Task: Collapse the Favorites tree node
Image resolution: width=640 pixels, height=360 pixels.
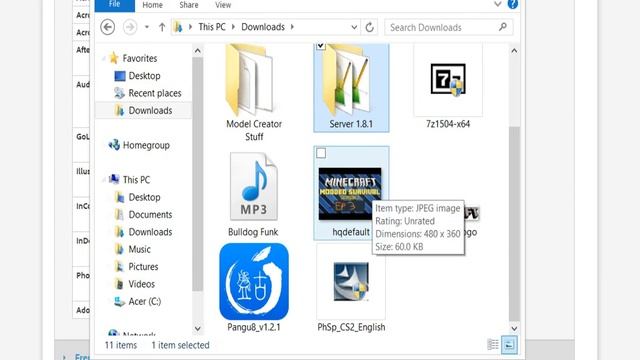Action: [x=104, y=58]
